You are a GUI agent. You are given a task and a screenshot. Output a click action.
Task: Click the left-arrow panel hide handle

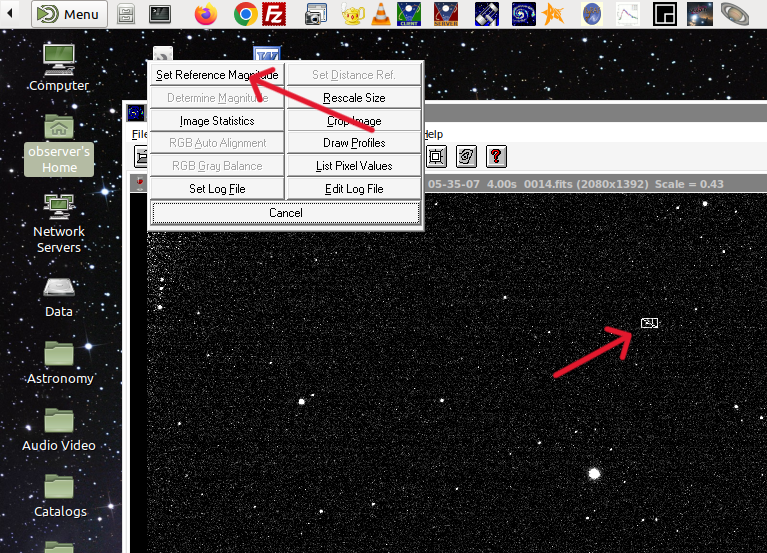tap(10, 13)
